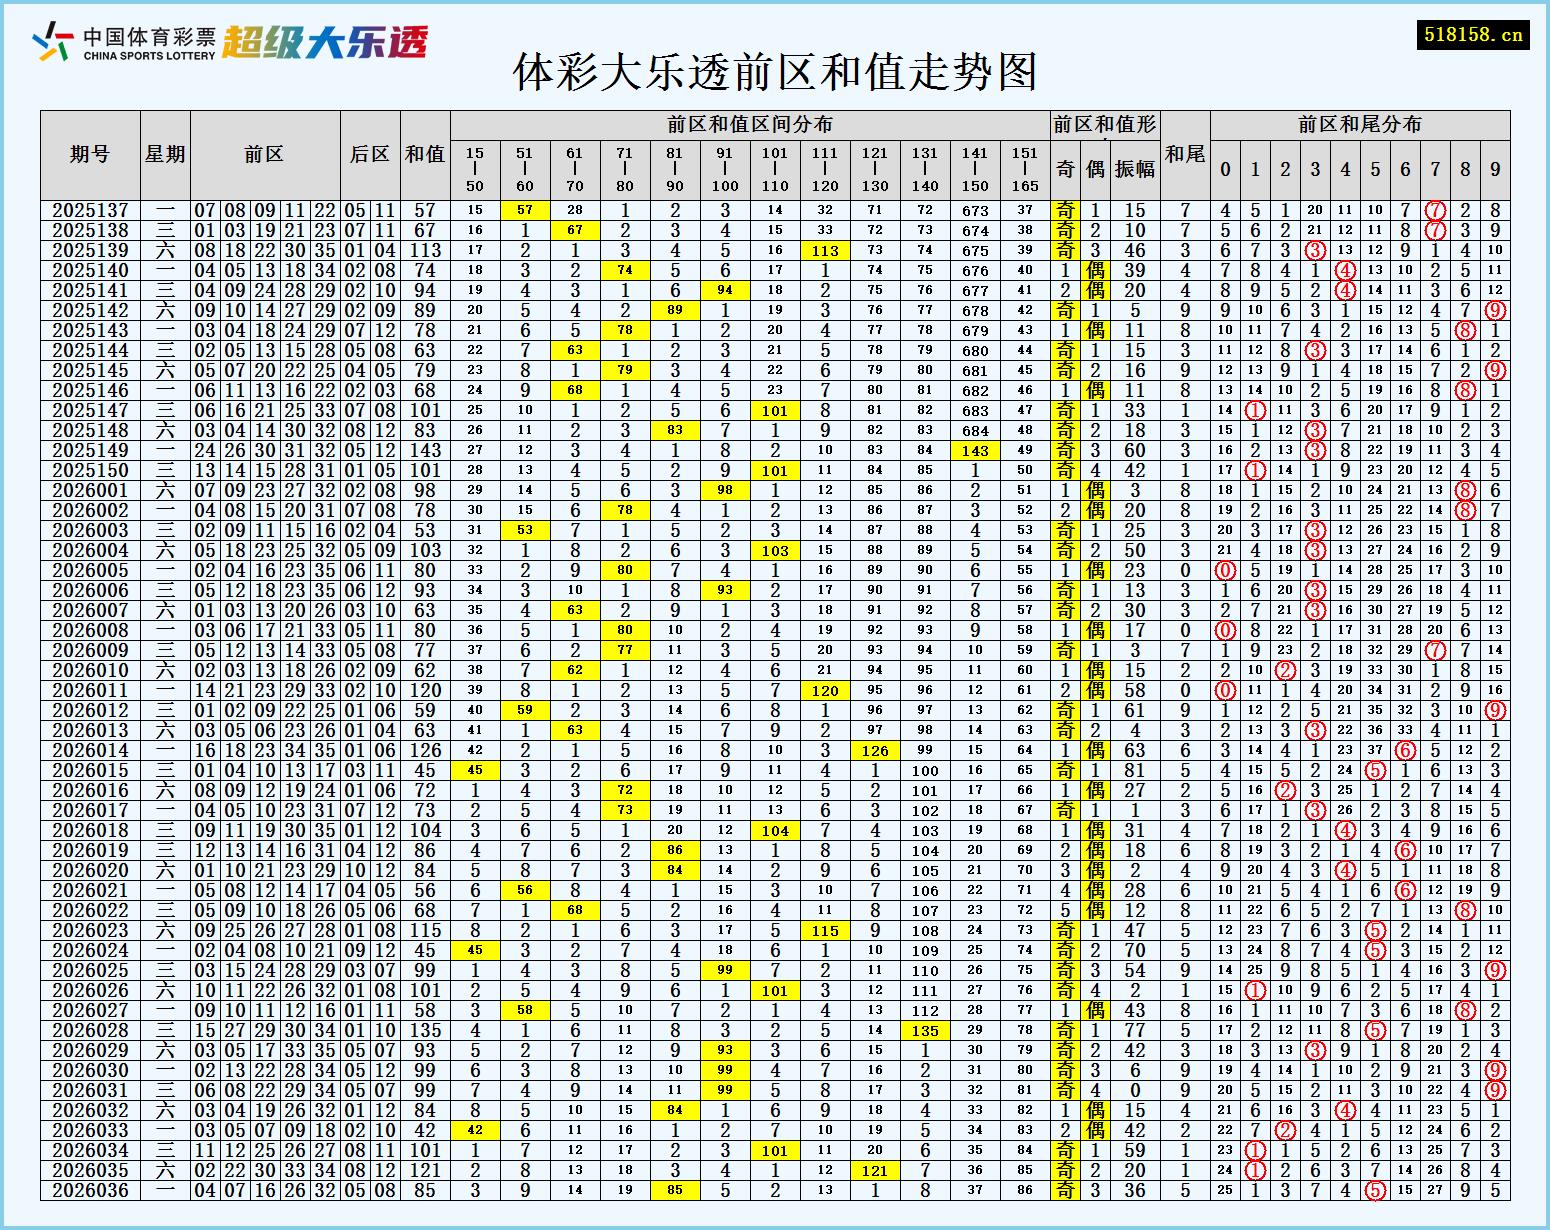Click the red-circled 7 in row 2025137

pyautogui.click(x=1437, y=211)
